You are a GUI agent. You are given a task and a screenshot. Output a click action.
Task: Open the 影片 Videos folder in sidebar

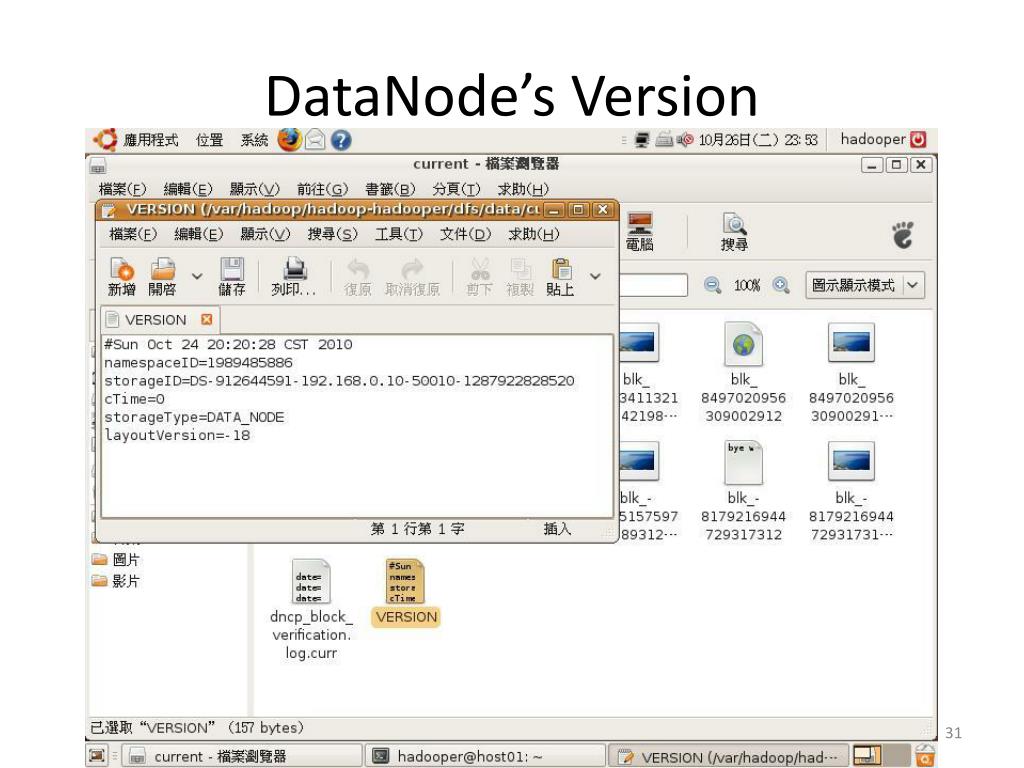click(x=116, y=581)
